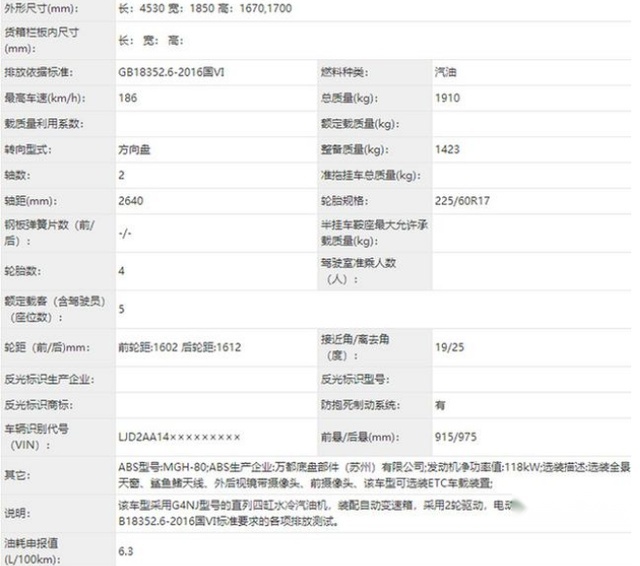
Task: Select the label 反光标识型号:
Action: pos(355,380)
